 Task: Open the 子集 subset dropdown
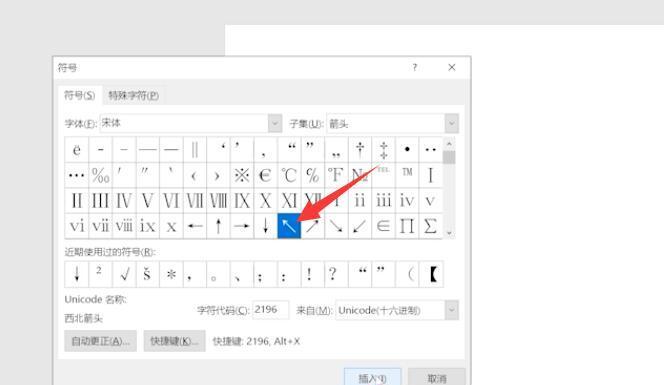(451, 124)
